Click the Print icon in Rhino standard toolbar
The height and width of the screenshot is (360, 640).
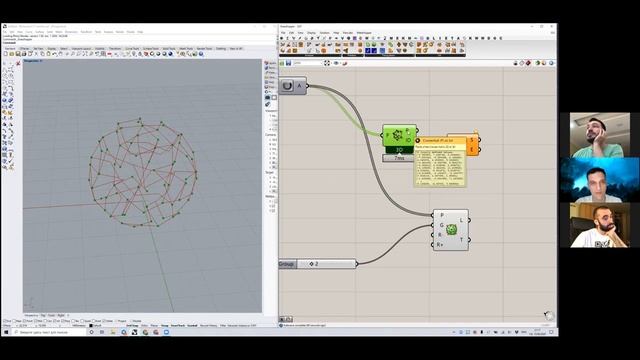tap(24, 54)
